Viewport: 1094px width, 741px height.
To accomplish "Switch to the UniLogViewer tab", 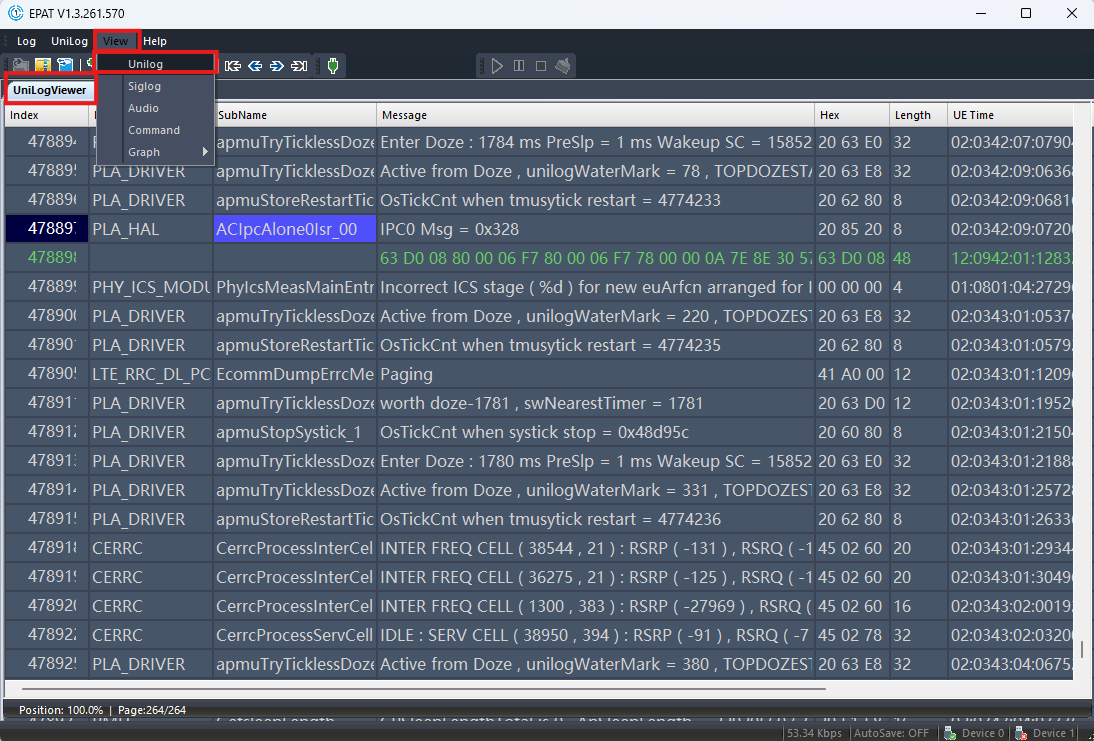I will tap(50, 90).
